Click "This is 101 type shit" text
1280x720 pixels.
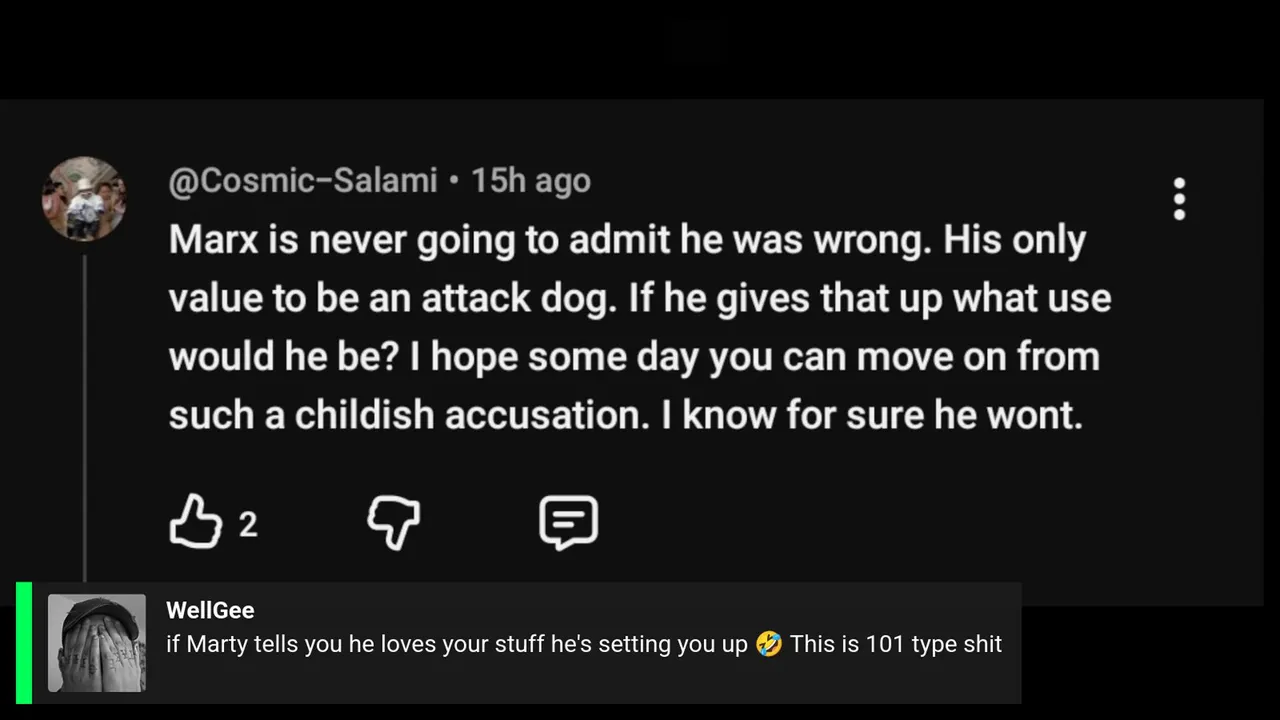[x=895, y=644]
